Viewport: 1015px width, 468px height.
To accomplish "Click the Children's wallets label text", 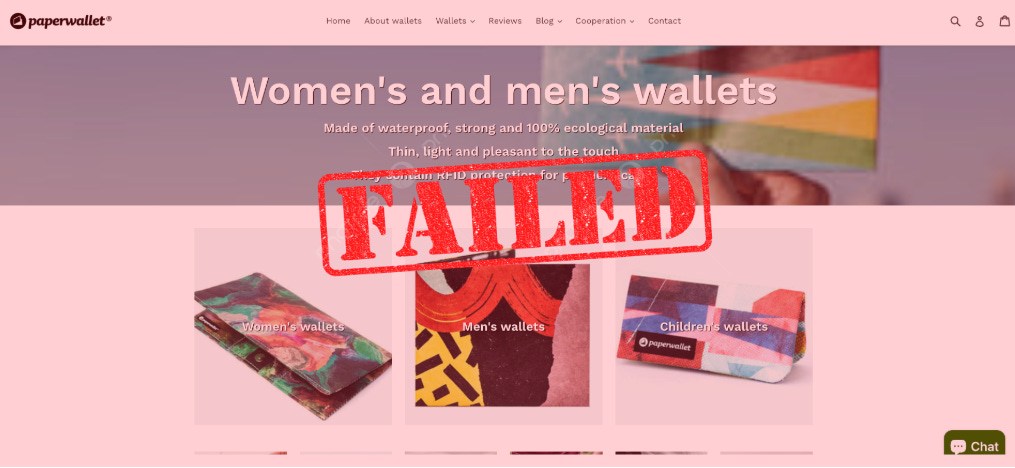I will pos(714,327).
